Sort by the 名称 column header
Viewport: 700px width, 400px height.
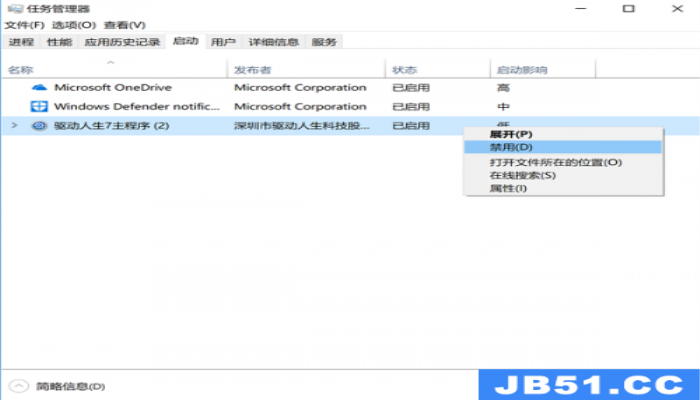pos(114,70)
